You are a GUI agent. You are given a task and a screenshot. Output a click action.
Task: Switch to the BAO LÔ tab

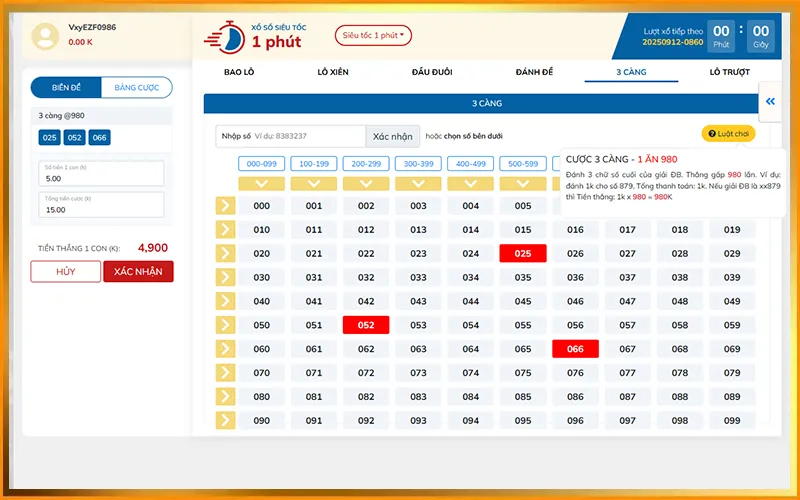239,72
